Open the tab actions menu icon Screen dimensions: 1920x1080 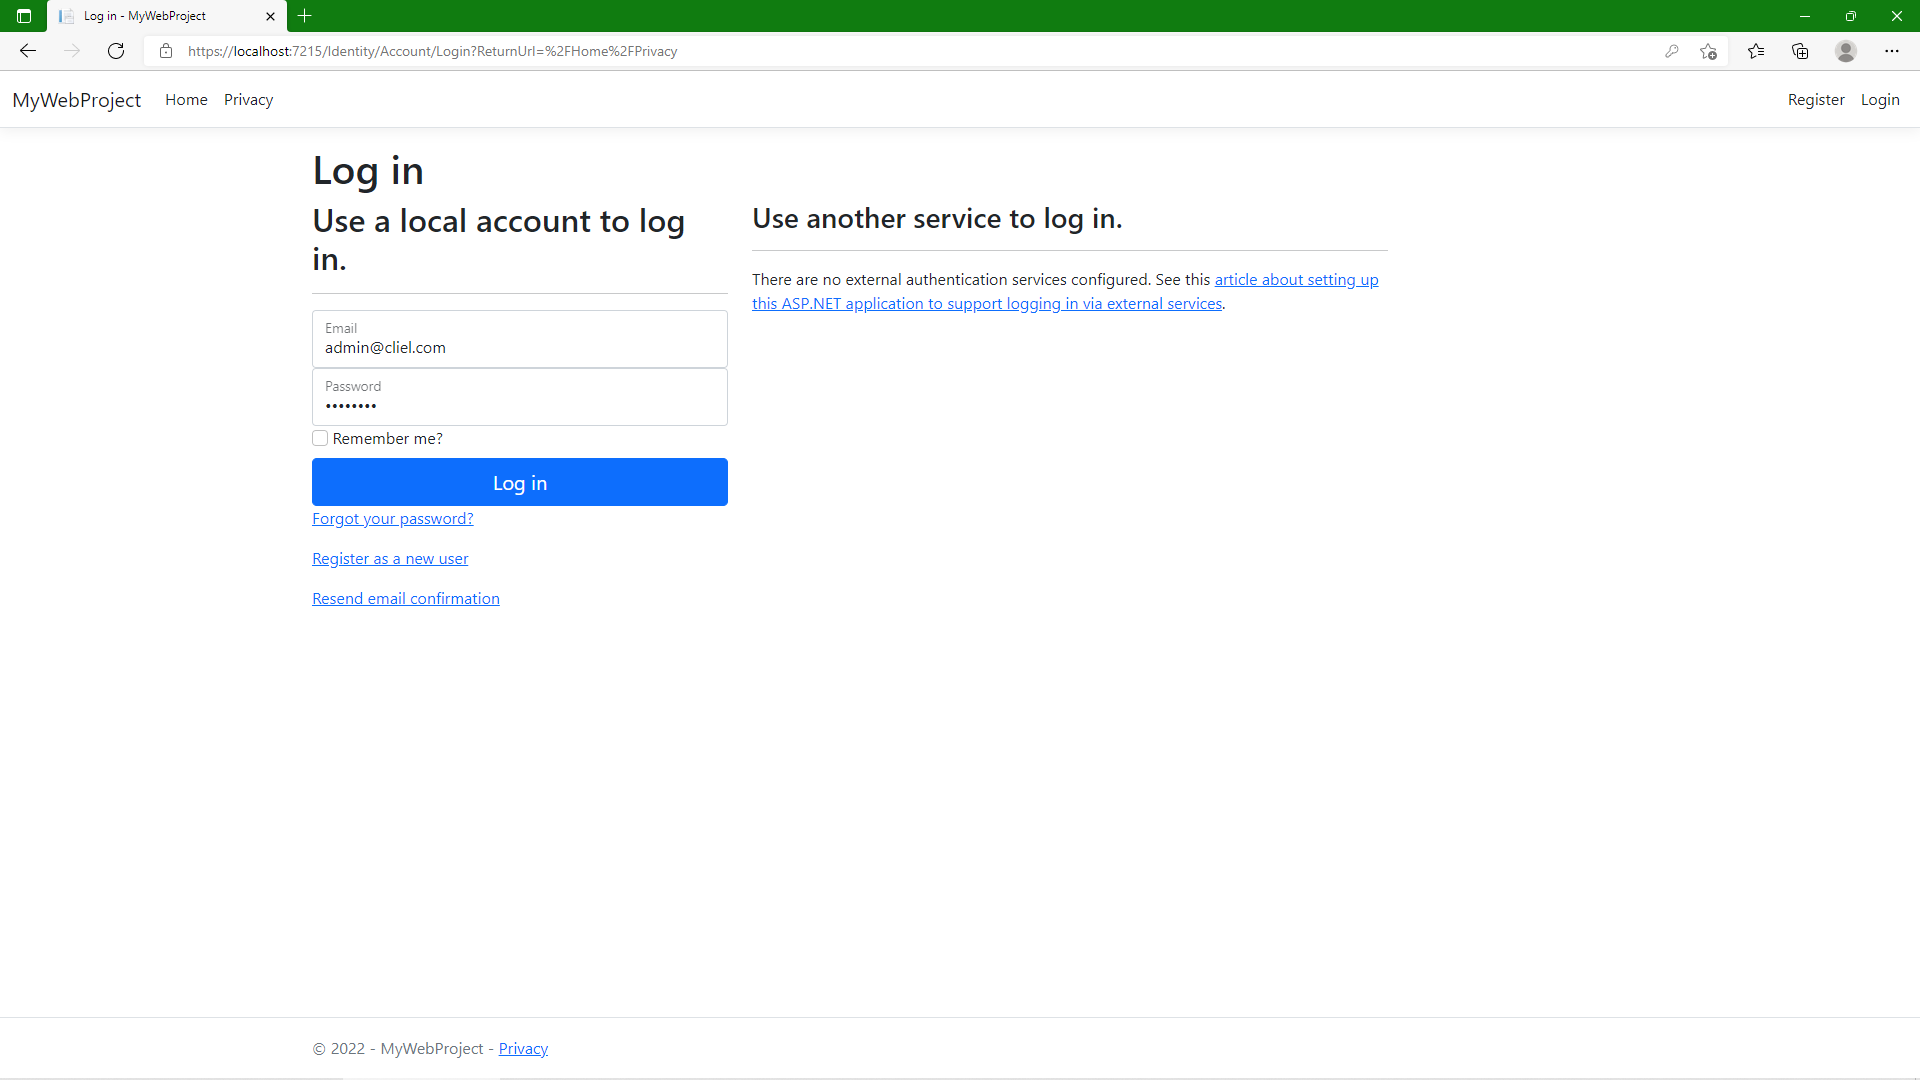tap(24, 16)
